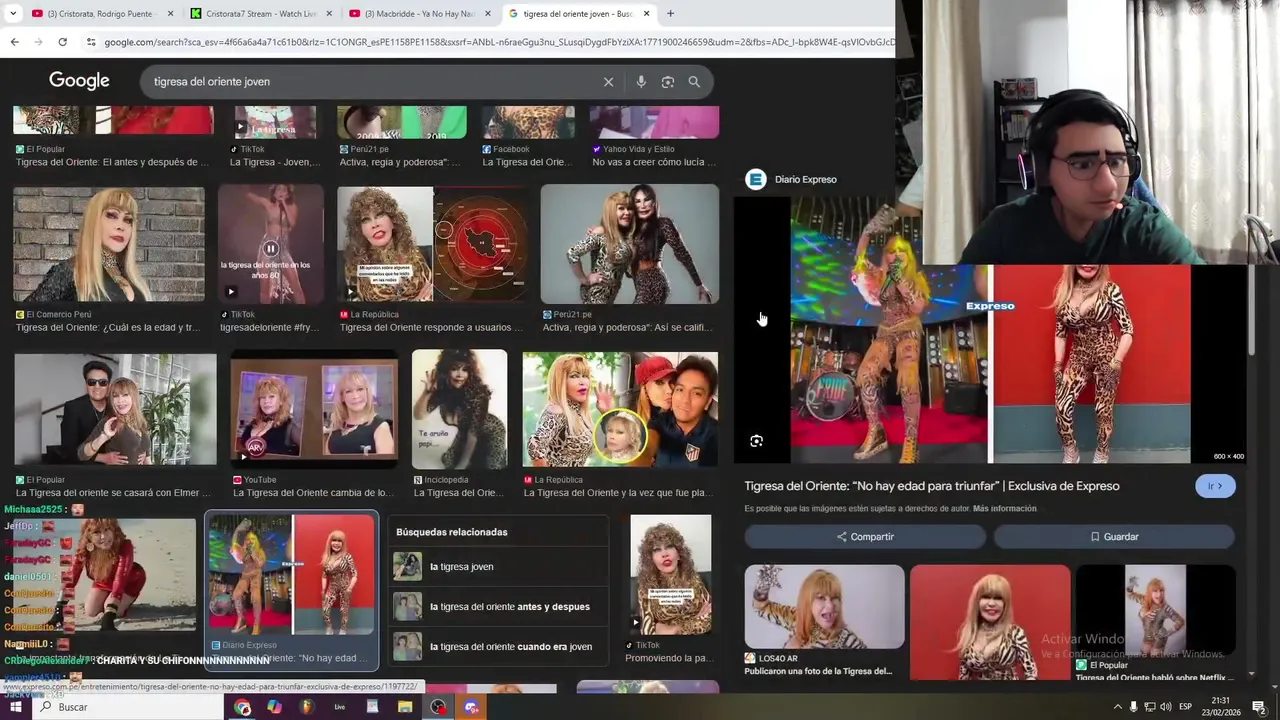Open TikTok Promoviendo la pa... thumbnail
This screenshot has width=1280, height=720.
tap(670, 575)
